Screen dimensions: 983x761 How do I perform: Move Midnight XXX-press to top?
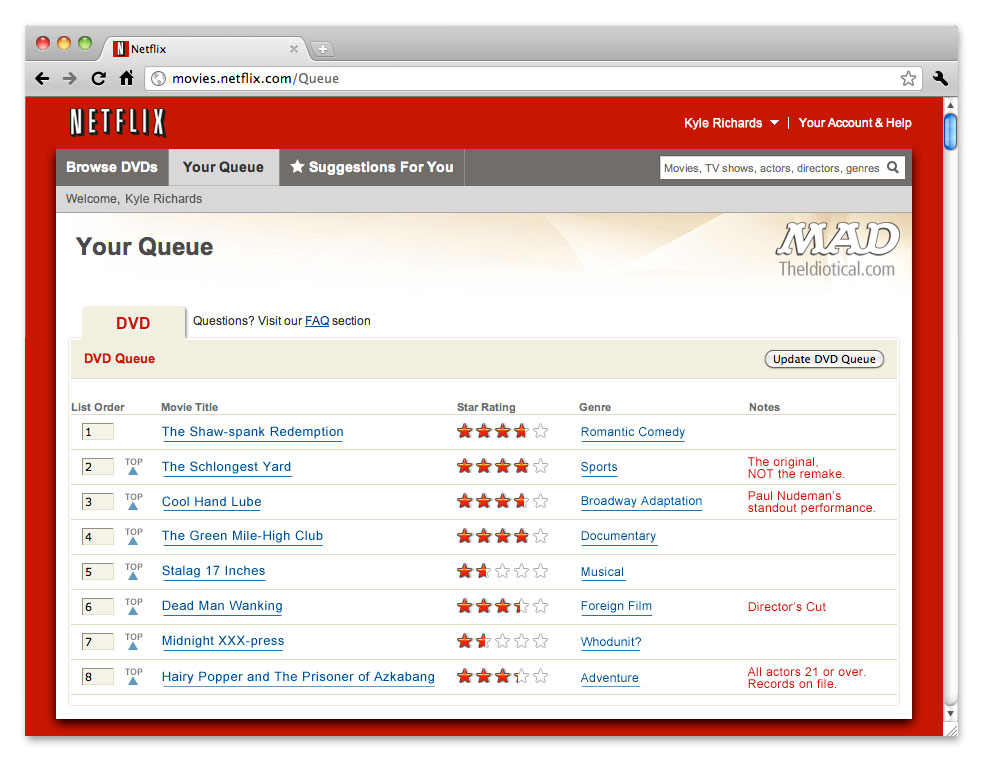coord(133,641)
